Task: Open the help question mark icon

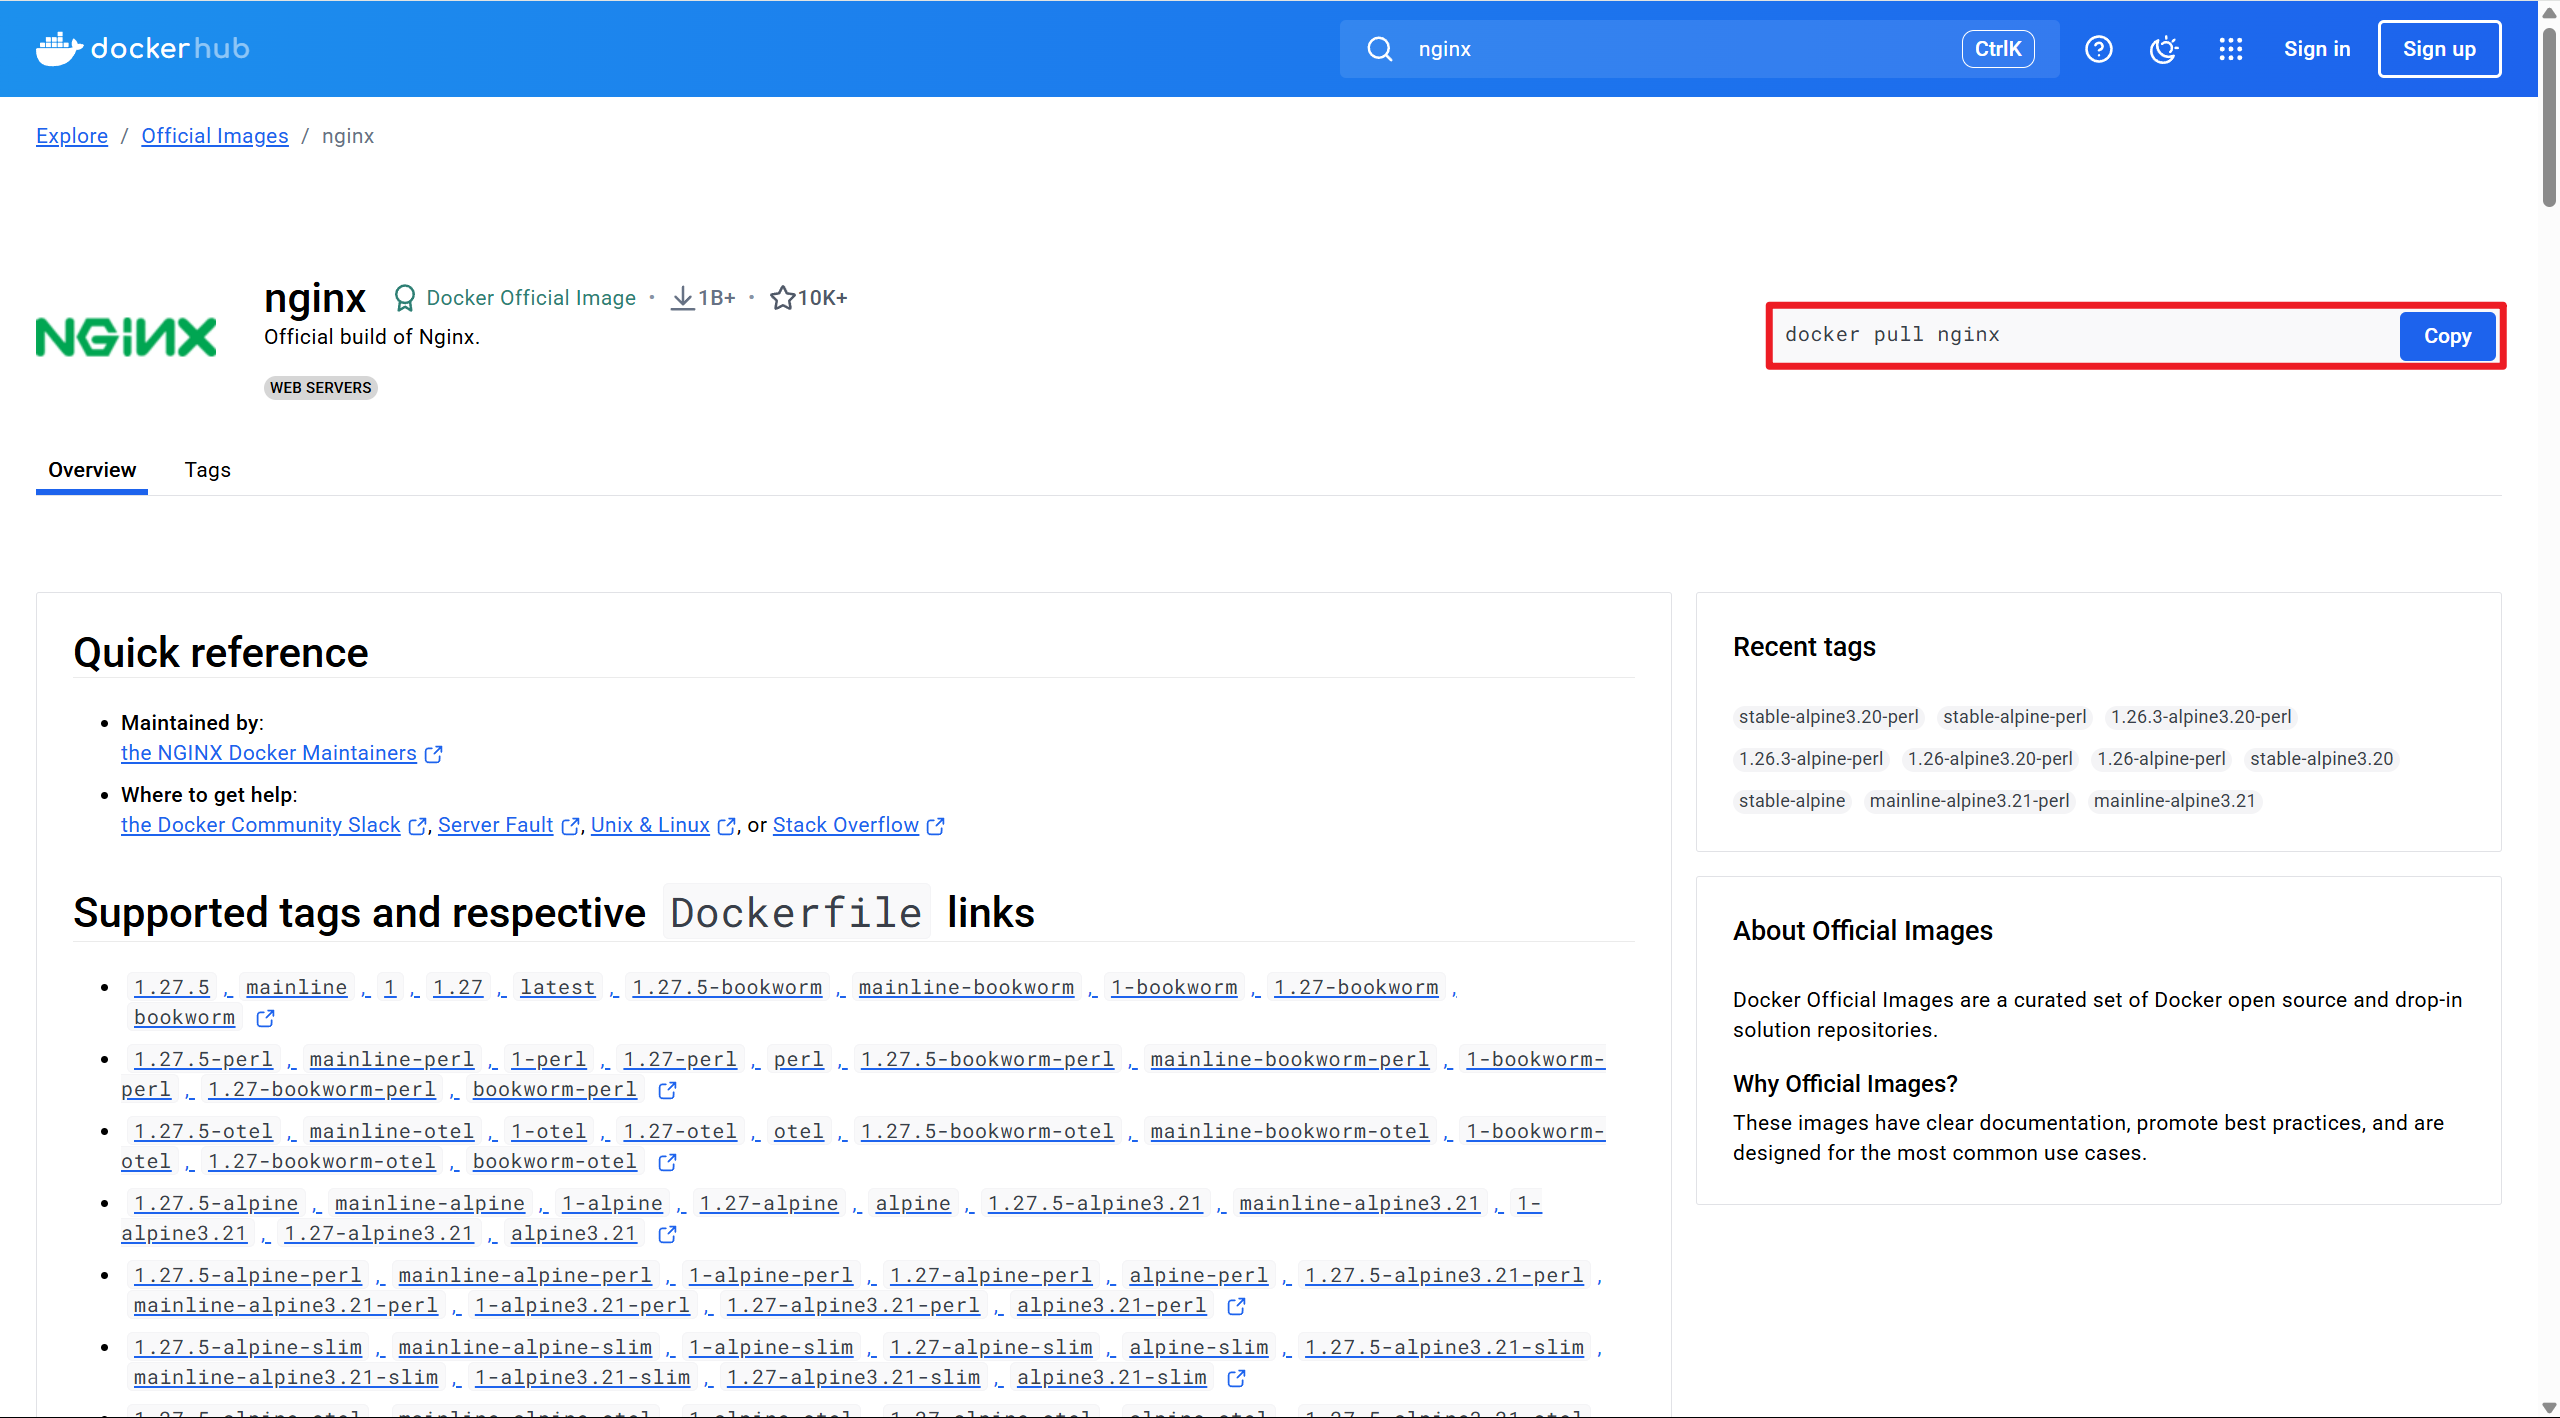Action: [2099, 49]
